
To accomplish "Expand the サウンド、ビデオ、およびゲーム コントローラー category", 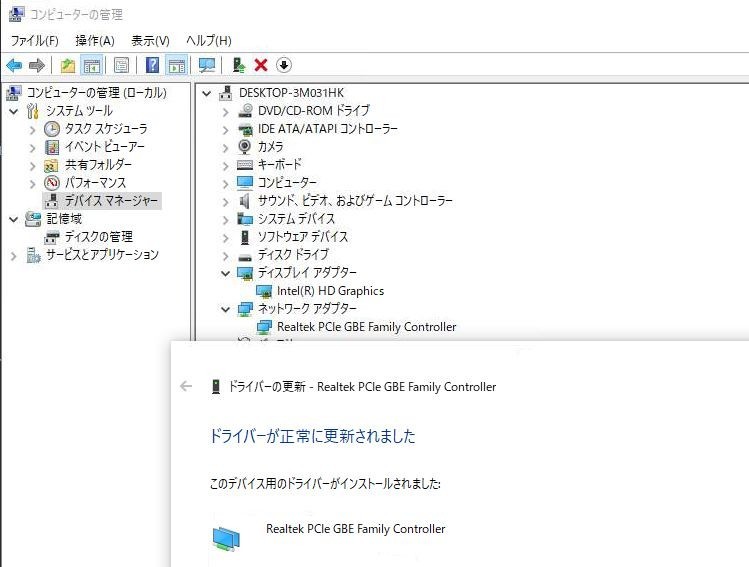I will pyautogui.click(x=225, y=202).
